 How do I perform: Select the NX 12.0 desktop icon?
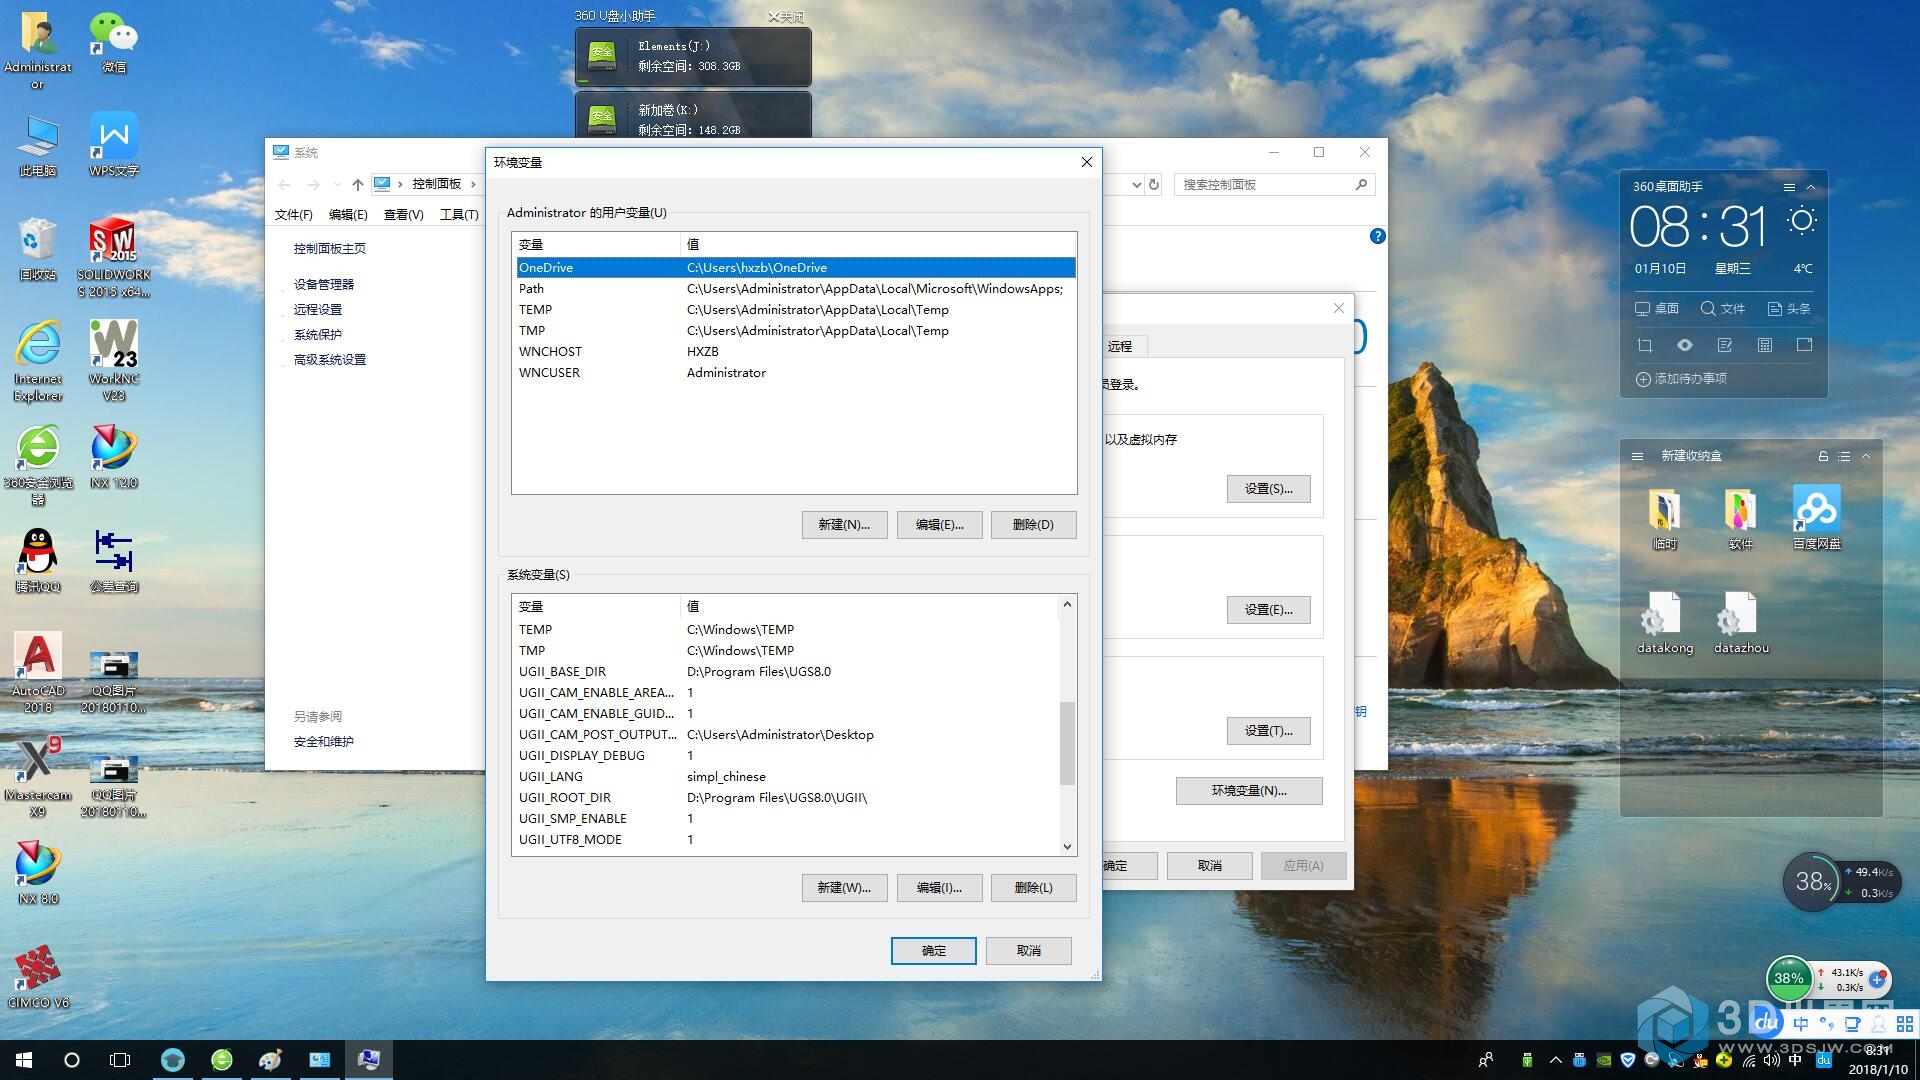(113, 457)
